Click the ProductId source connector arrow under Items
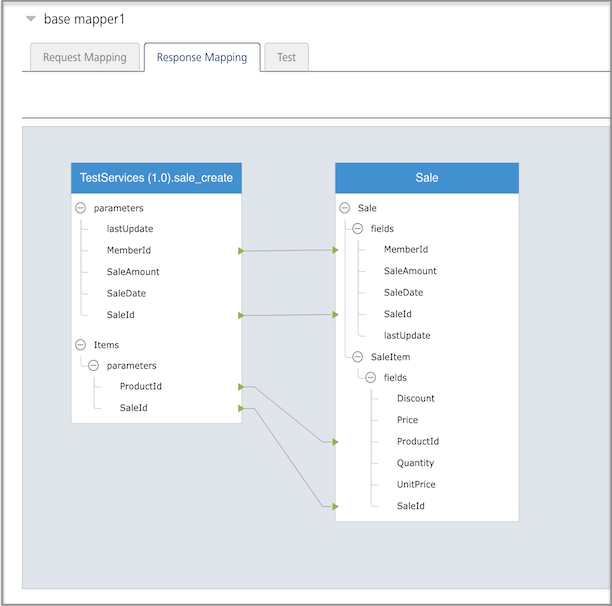 tap(240, 386)
